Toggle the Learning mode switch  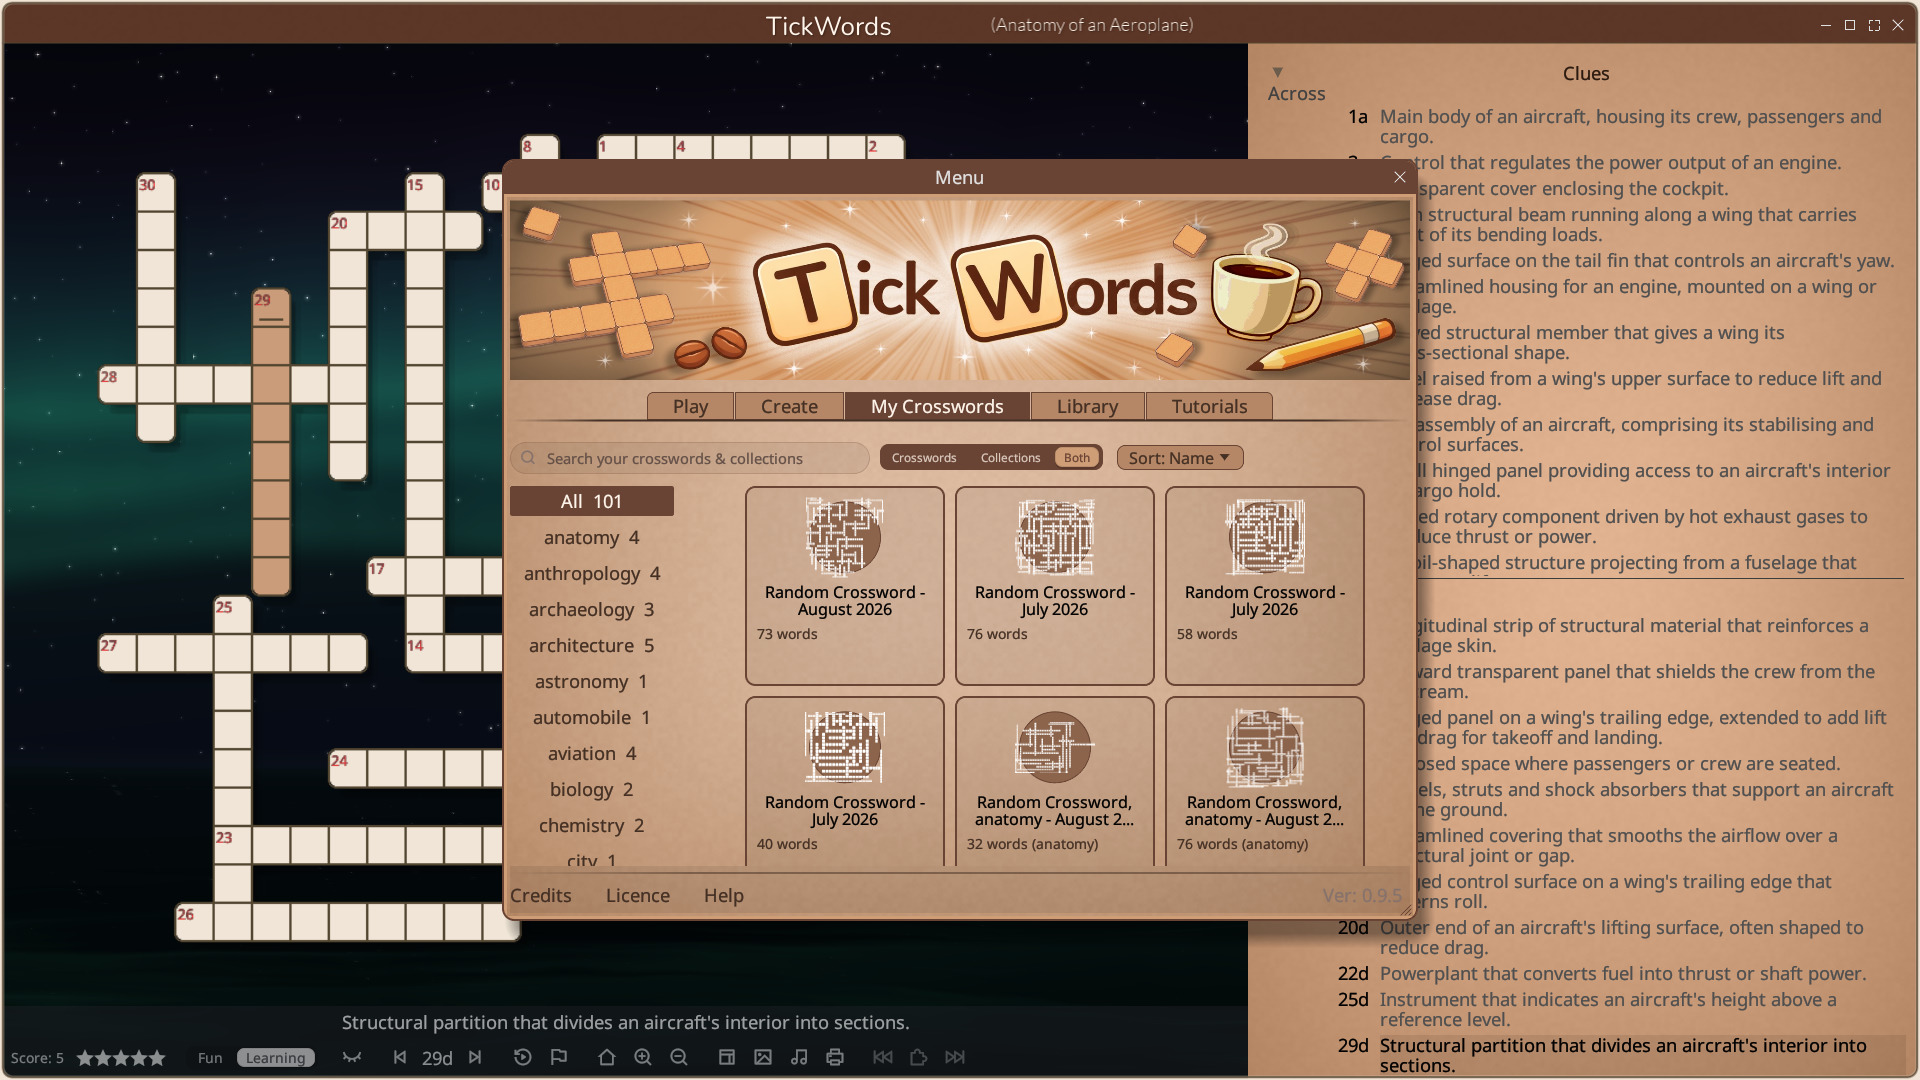(276, 1058)
